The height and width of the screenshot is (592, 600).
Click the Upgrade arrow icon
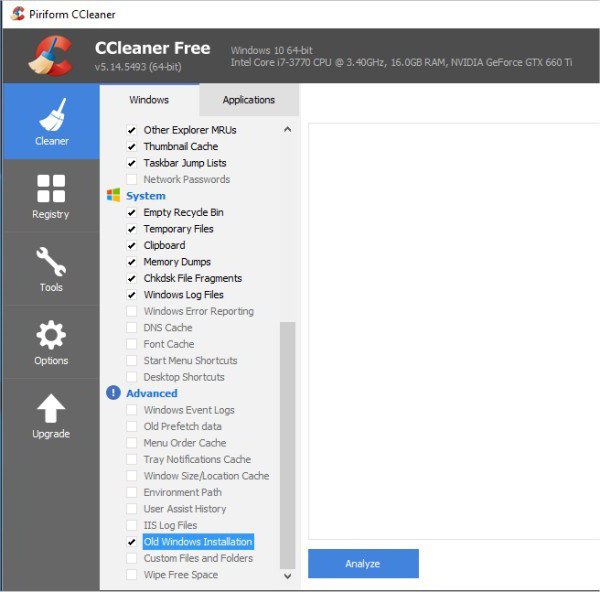[x=50, y=408]
